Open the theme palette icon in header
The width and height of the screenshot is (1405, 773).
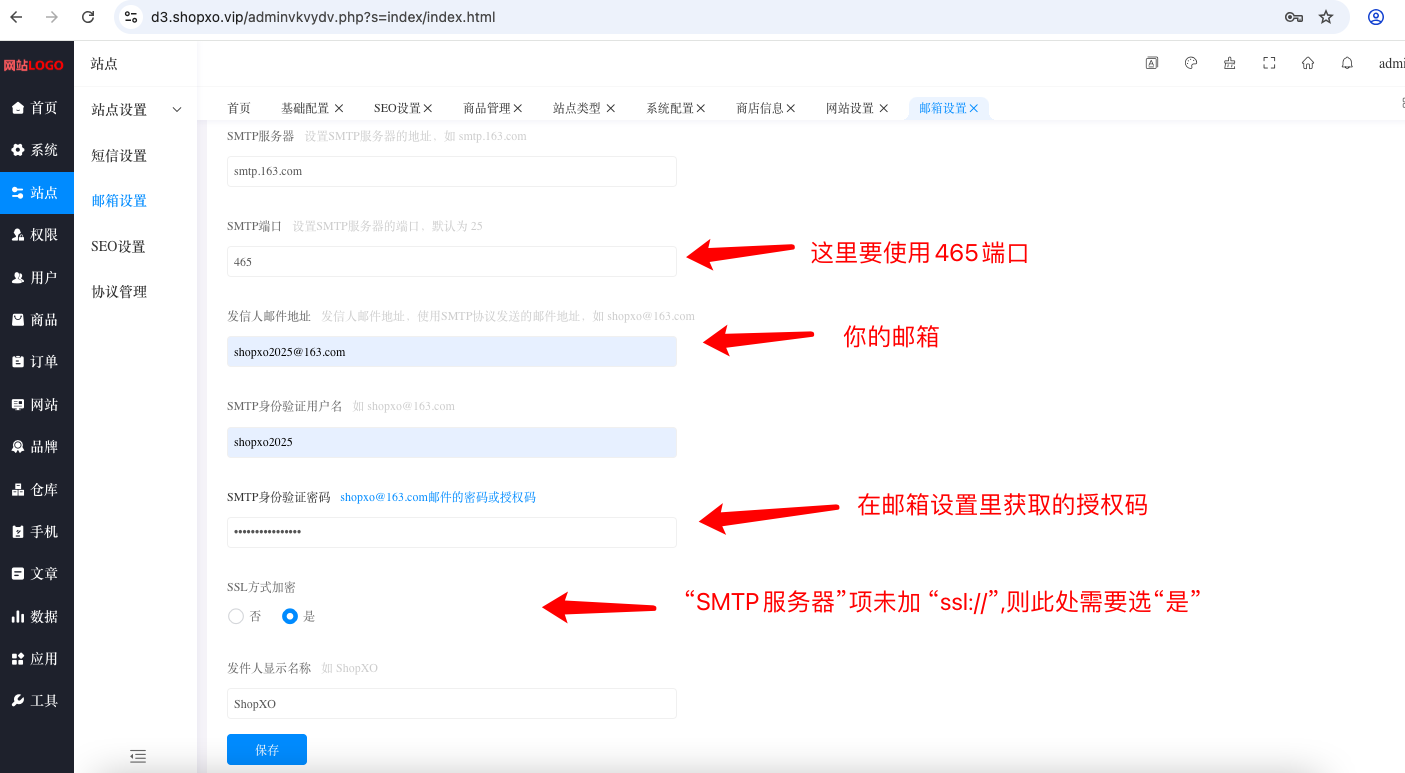[x=1191, y=63]
